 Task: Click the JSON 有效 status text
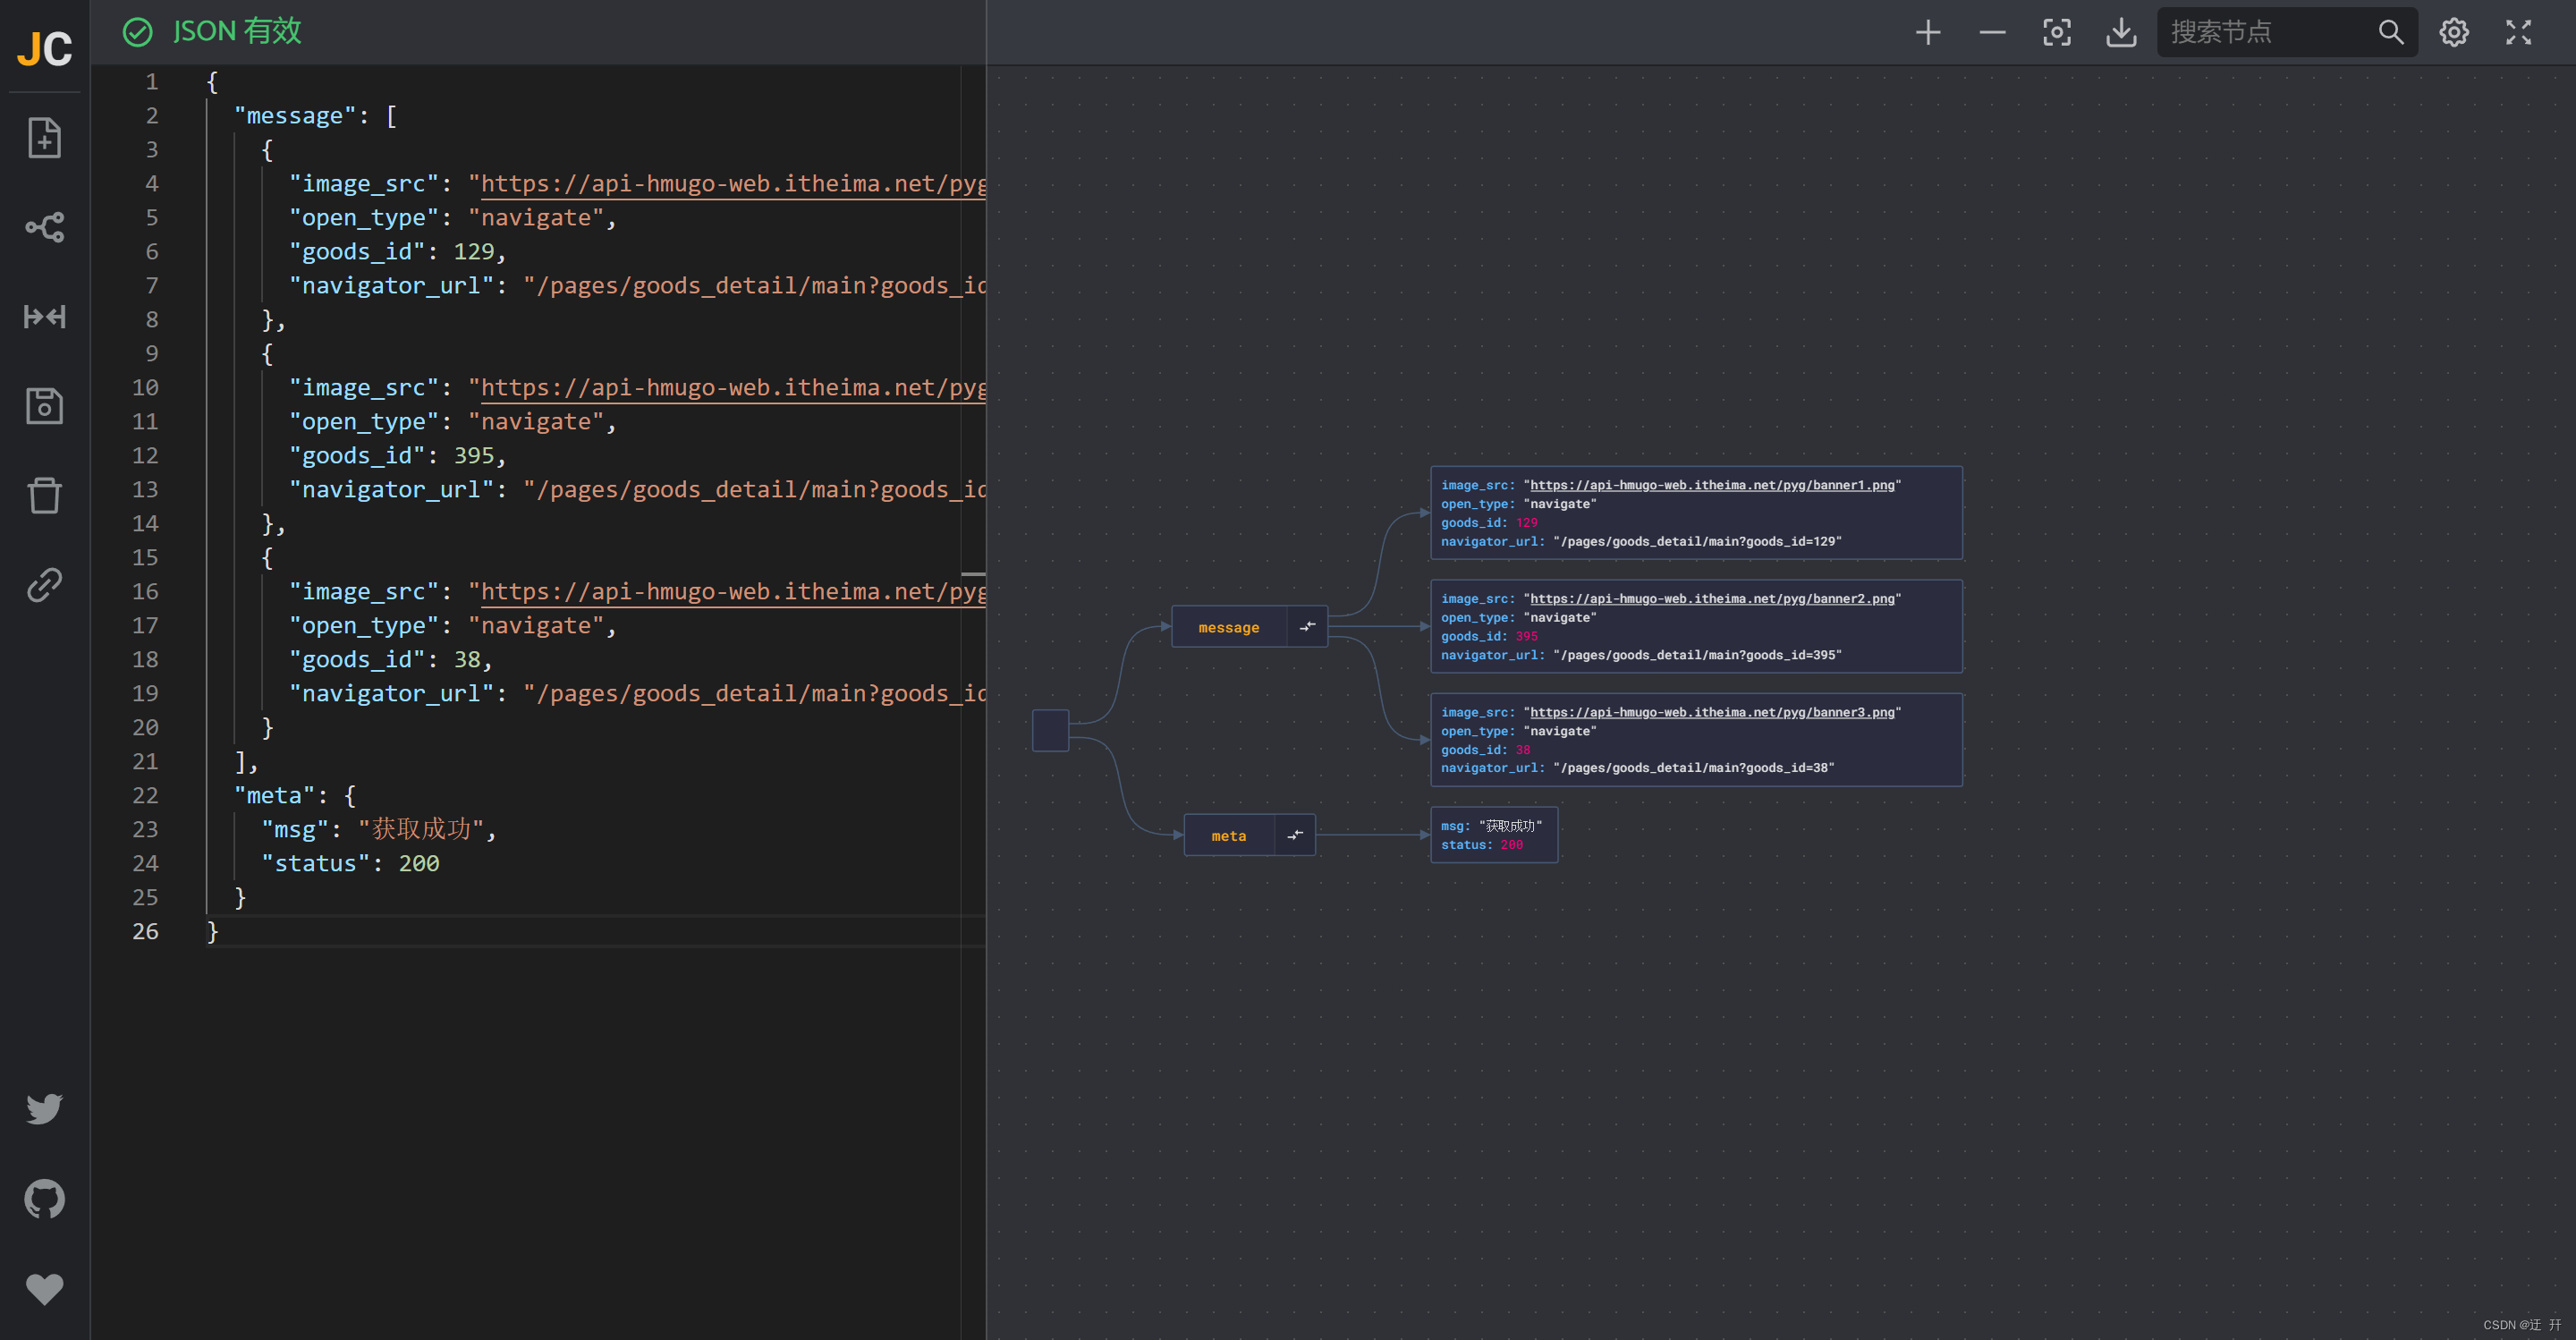click(237, 32)
